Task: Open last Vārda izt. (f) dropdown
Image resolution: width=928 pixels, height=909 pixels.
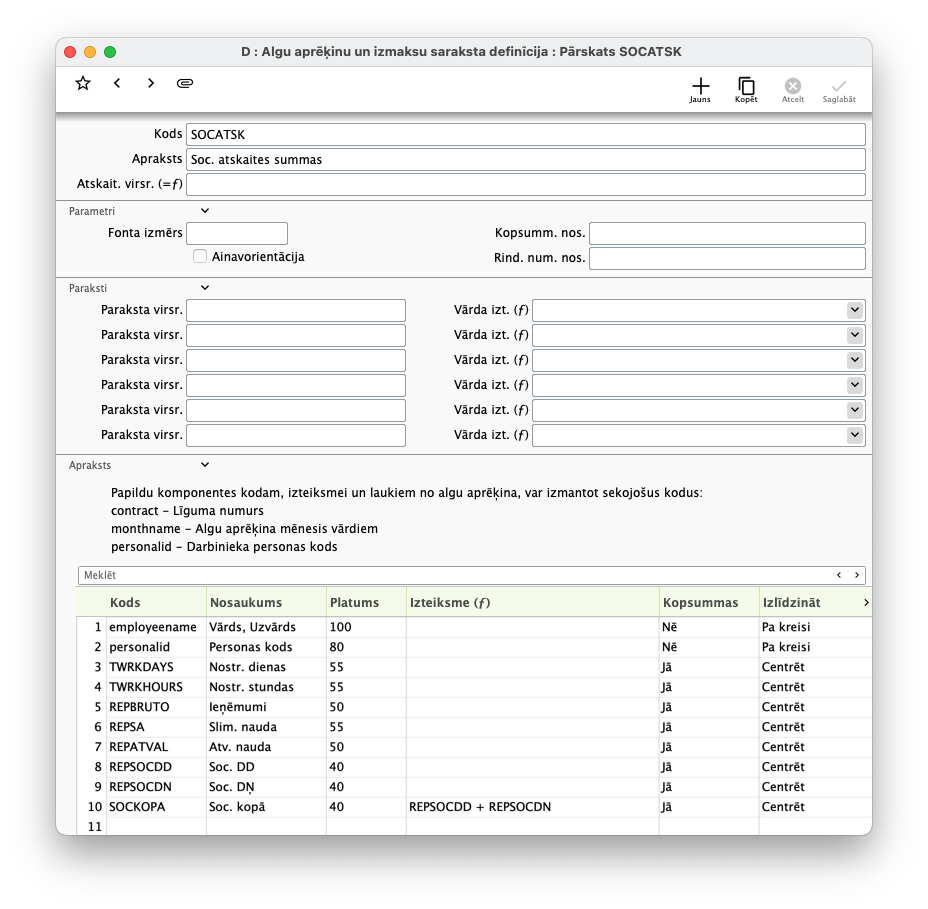Action: 855,435
